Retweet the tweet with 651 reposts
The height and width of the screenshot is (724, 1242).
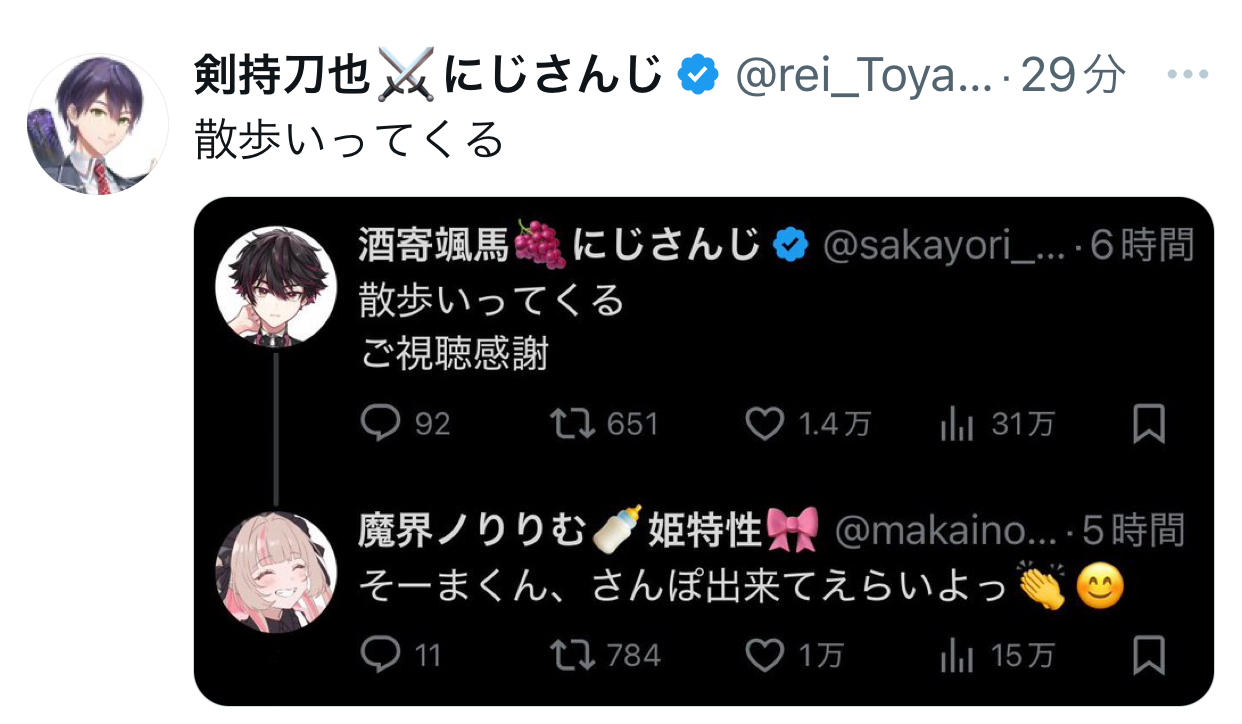click(x=574, y=424)
